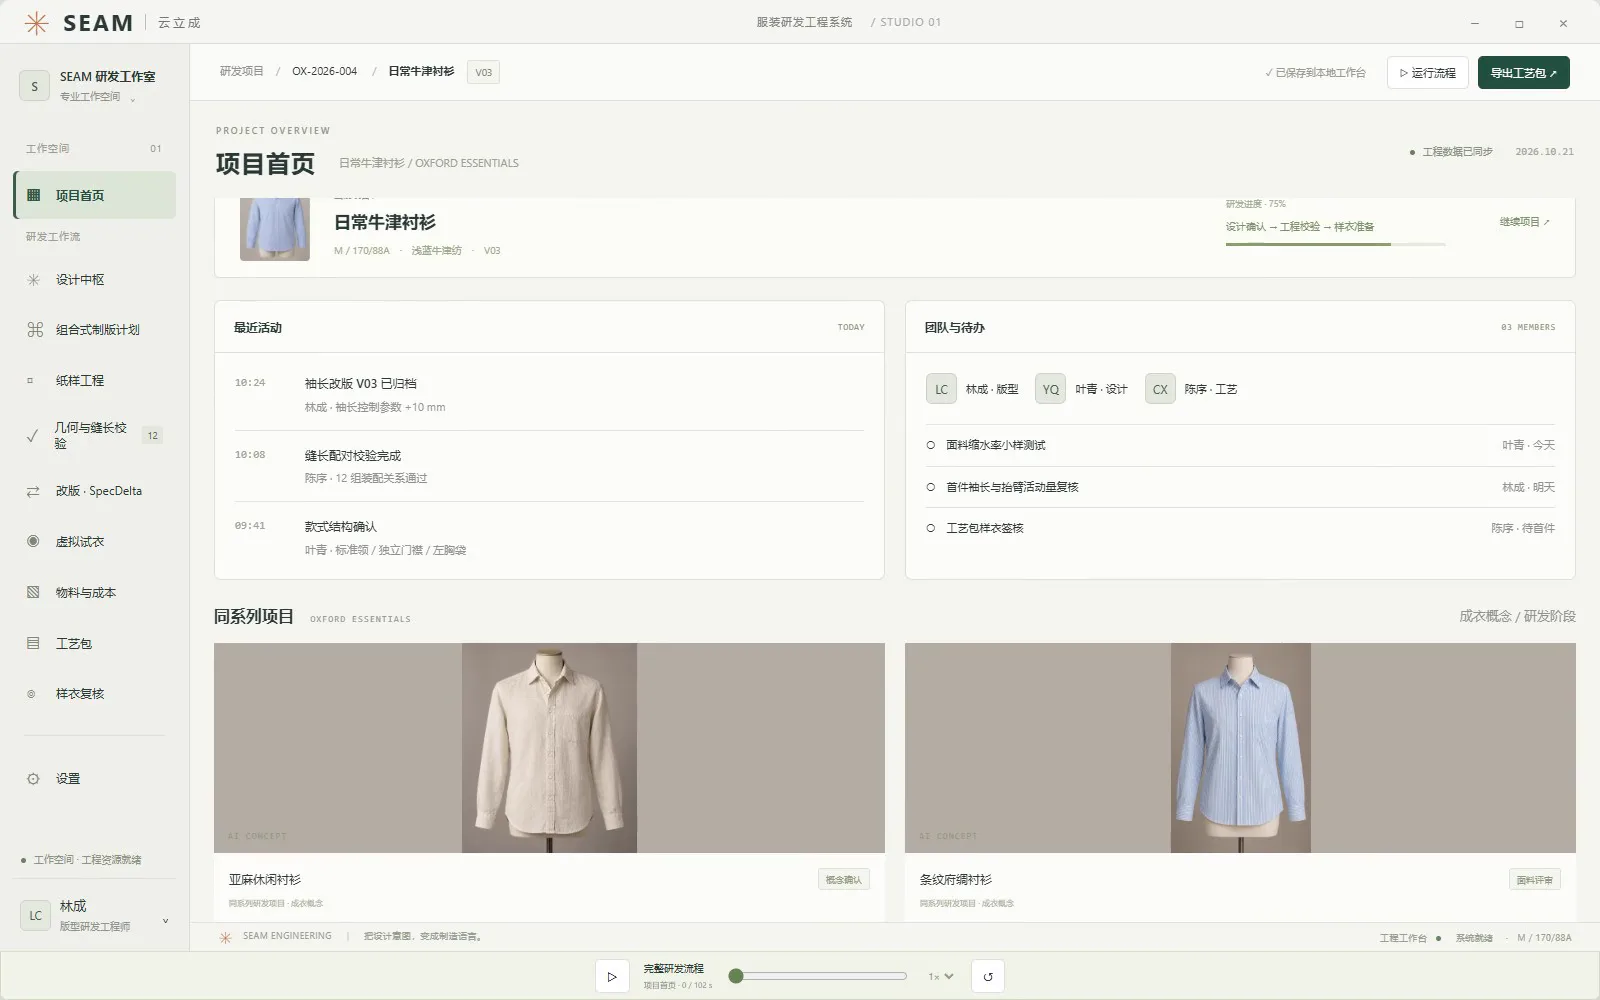Go to OX-2026-004 breadcrumb
The image size is (1600, 1000).
pyautogui.click(x=324, y=71)
